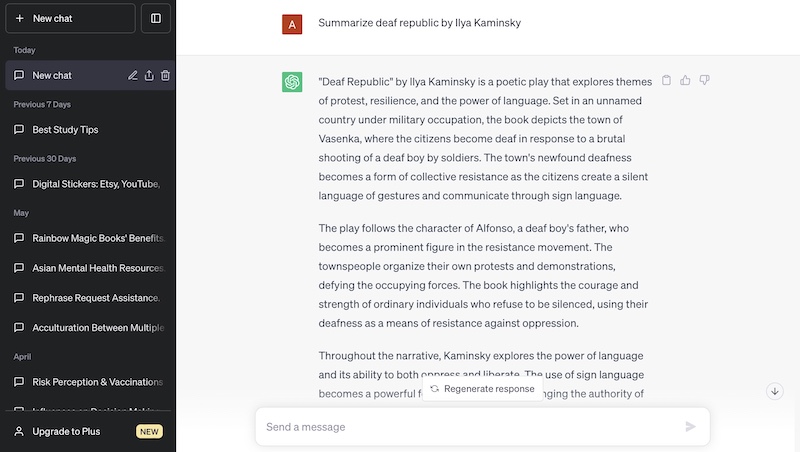
Task: Open Digital Stickers chat
Action: pyautogui.click(x=95, y=184)
